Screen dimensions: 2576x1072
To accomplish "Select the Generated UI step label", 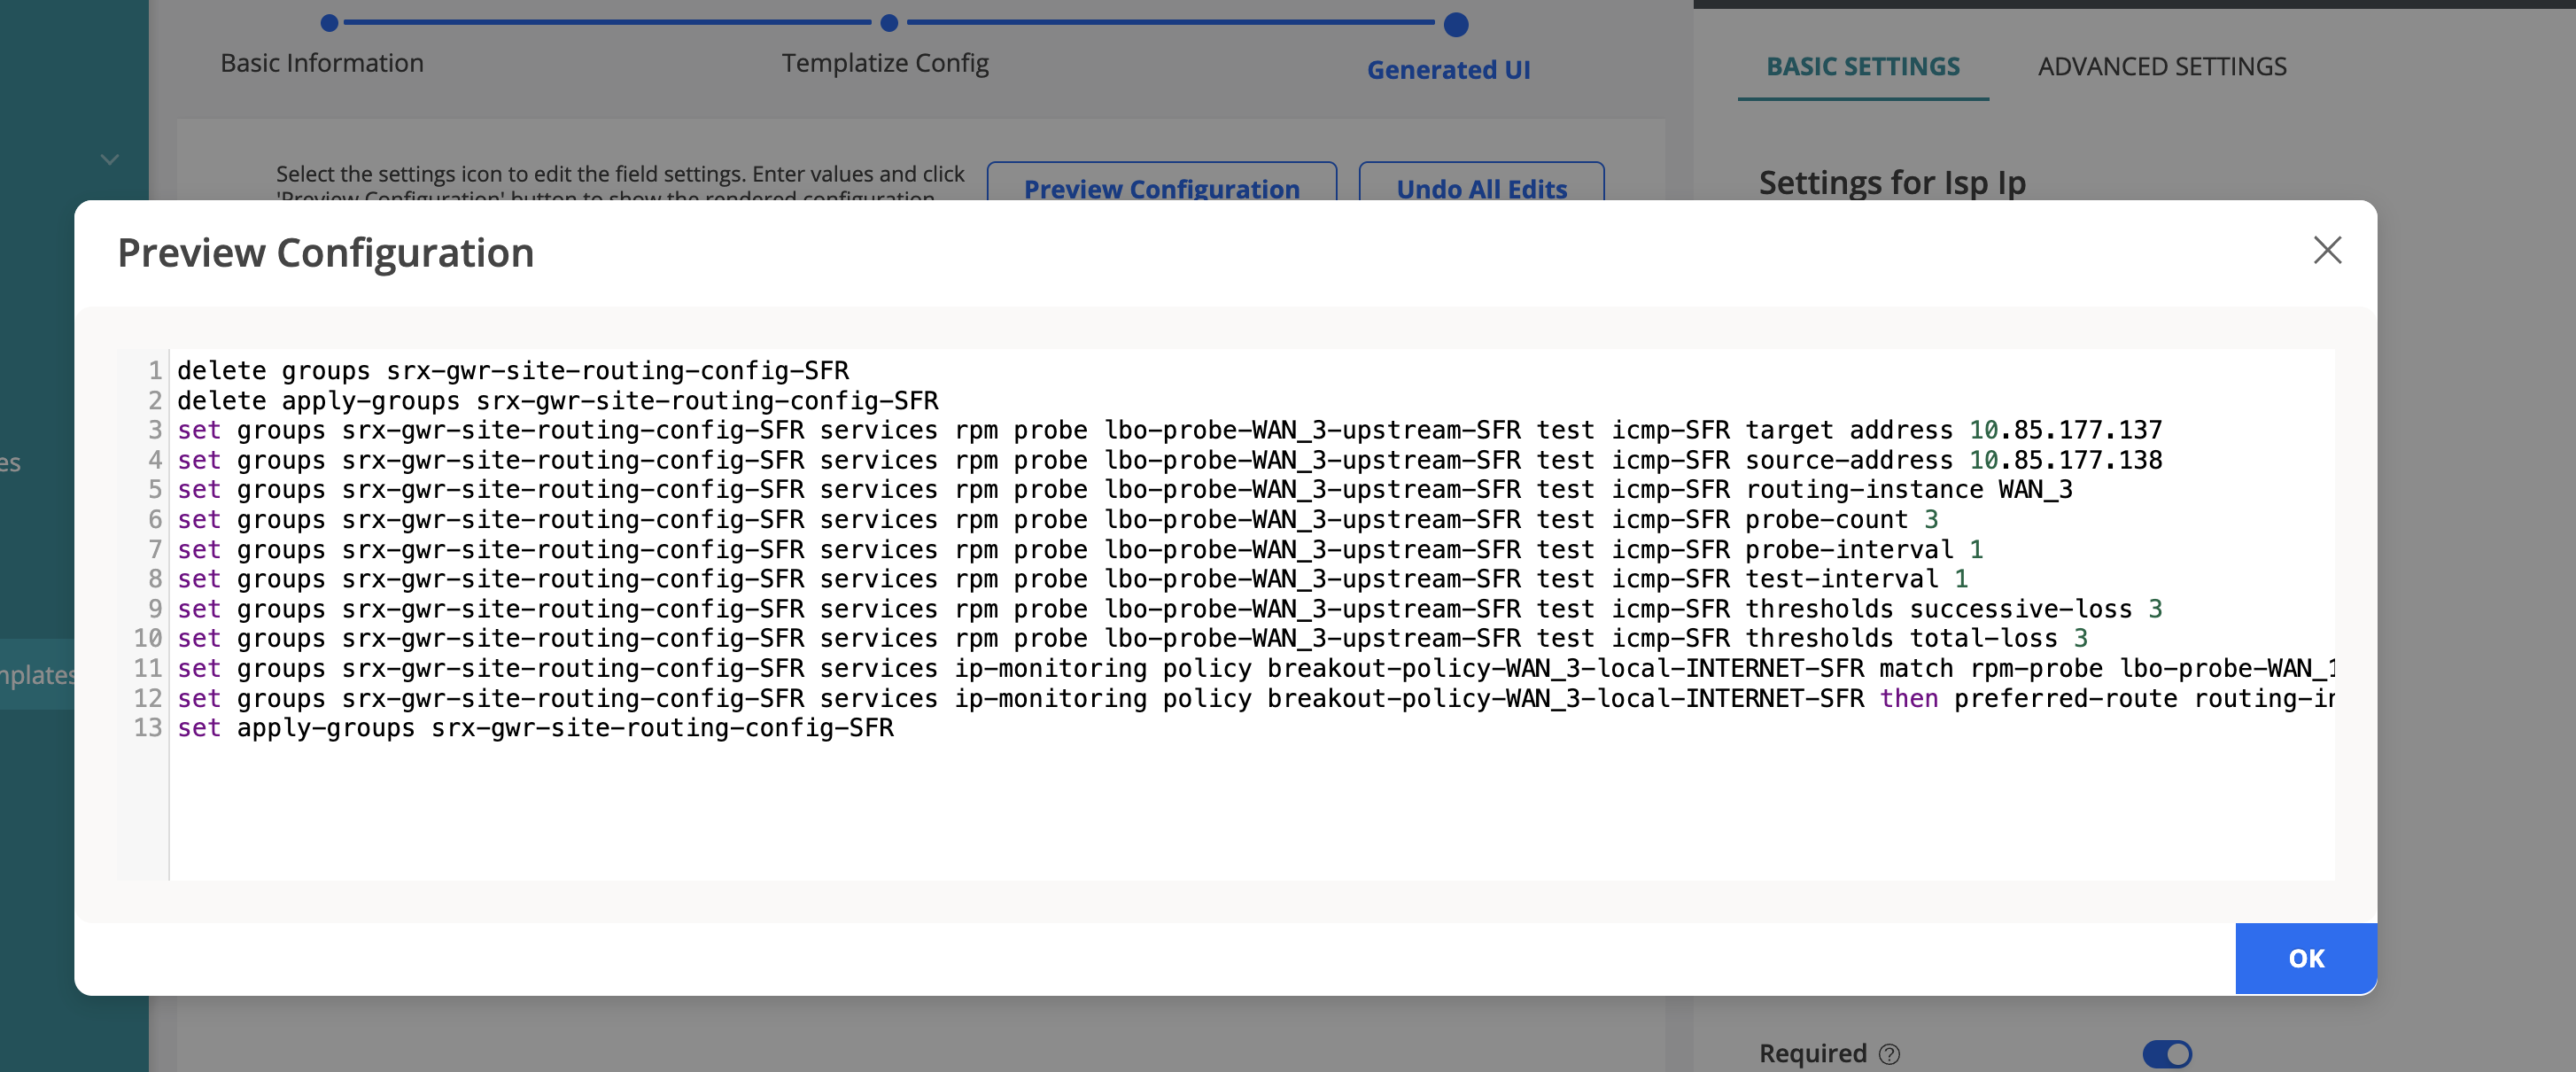I will 1448,70.
